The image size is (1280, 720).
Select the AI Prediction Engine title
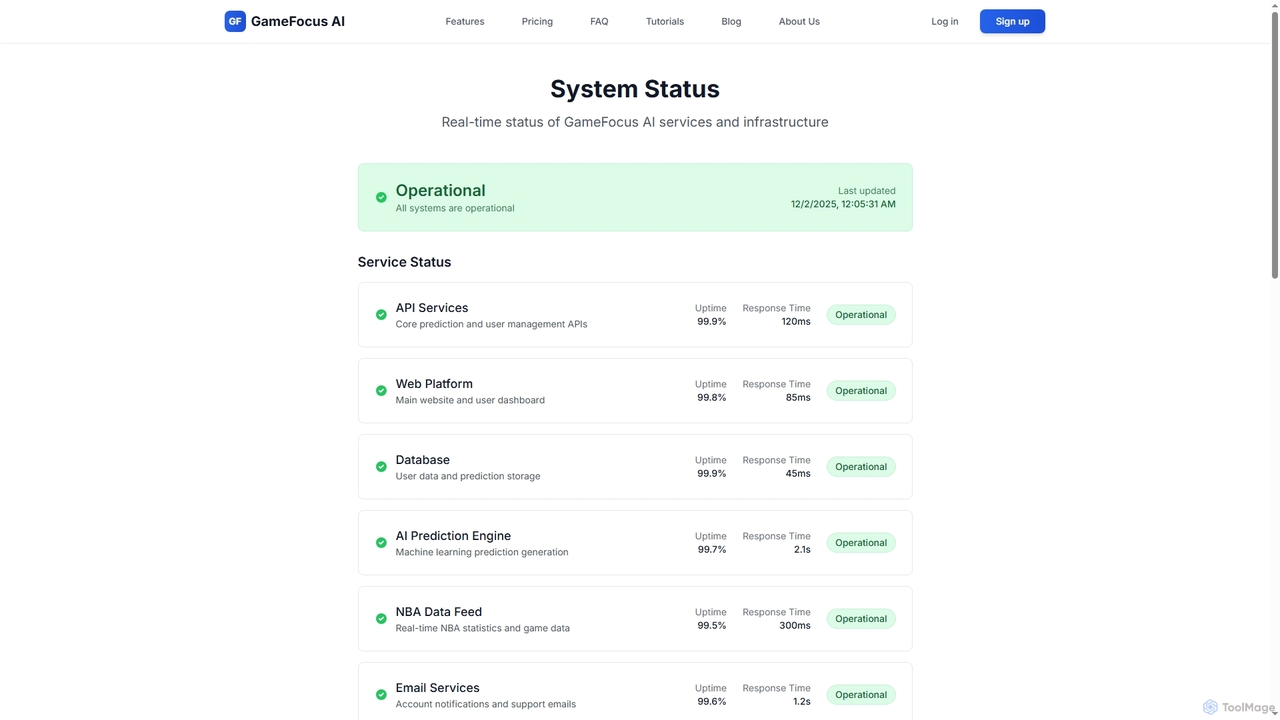(x=453, y=536)
